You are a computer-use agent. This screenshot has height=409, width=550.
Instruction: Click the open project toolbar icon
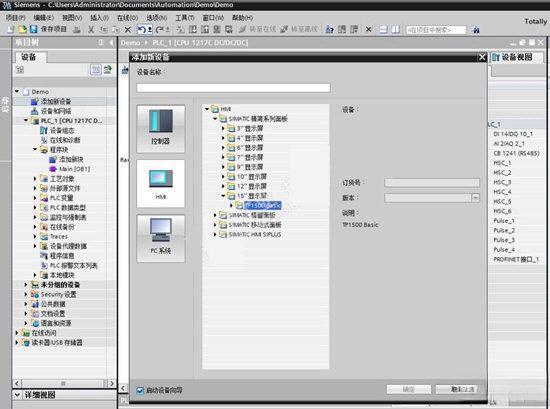click(x=22, y=29)
